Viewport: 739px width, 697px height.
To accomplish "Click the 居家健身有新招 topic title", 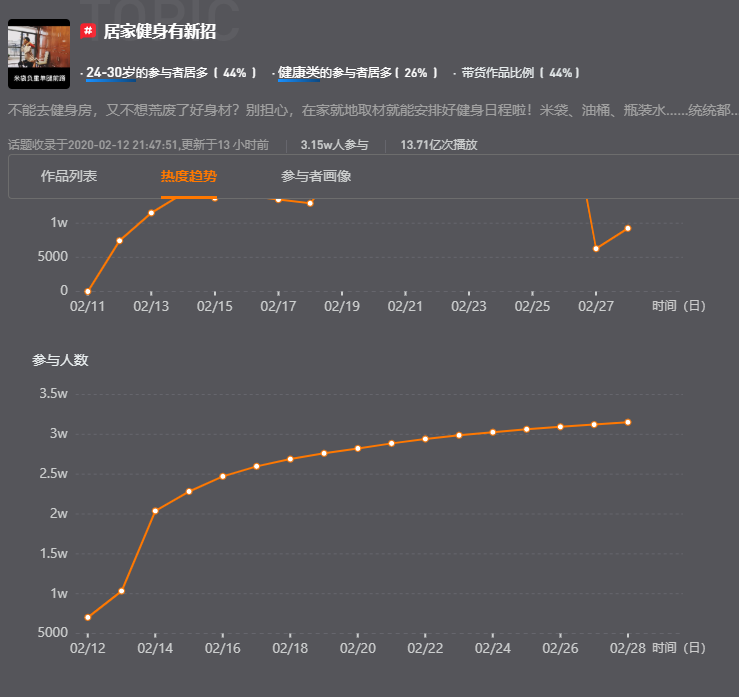I will tap(159, 32).
